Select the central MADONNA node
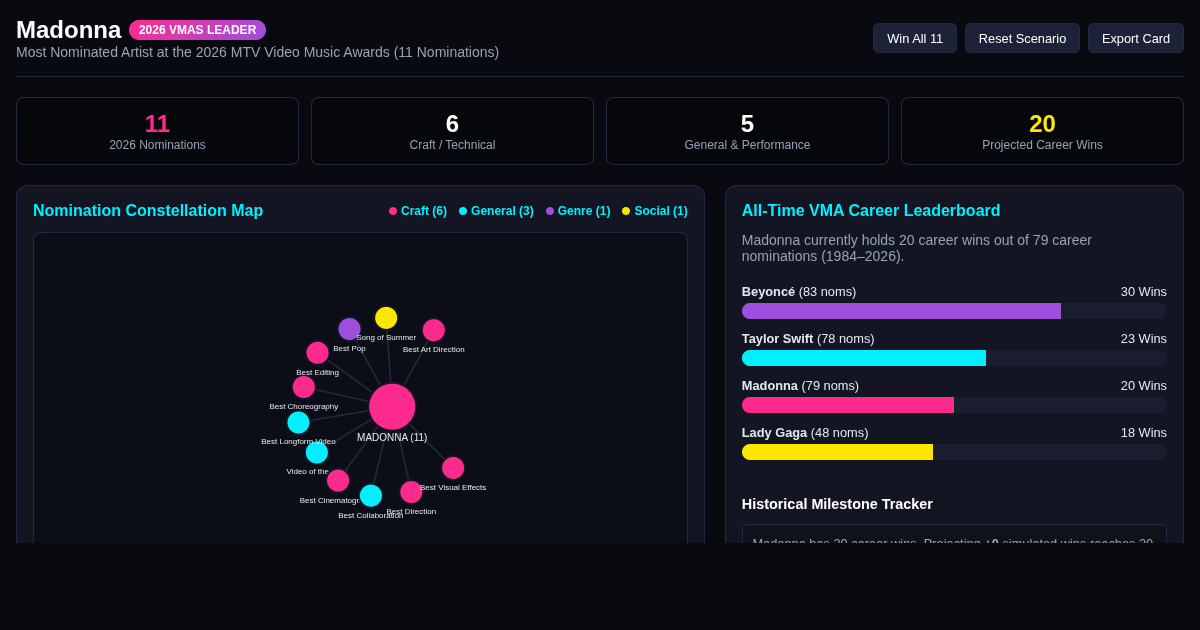The image size is (1200, 630). pos(392,406)
